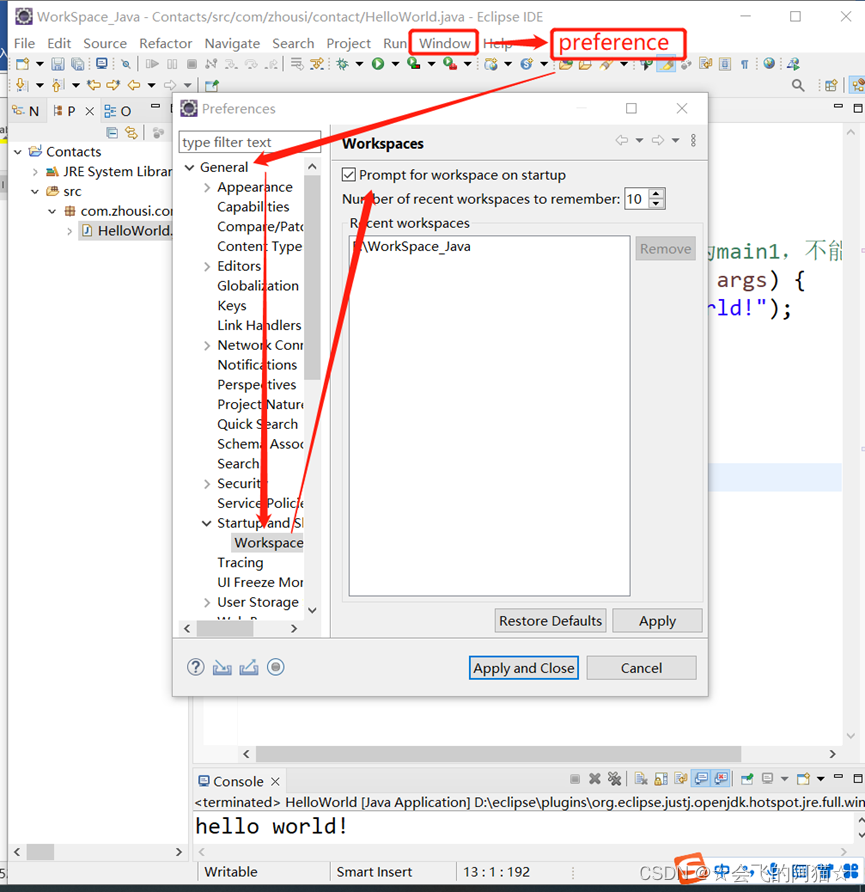The width and height of the screenshot is (865, 892).
Task: Click the Cancel button
Action: coord(641,668)
